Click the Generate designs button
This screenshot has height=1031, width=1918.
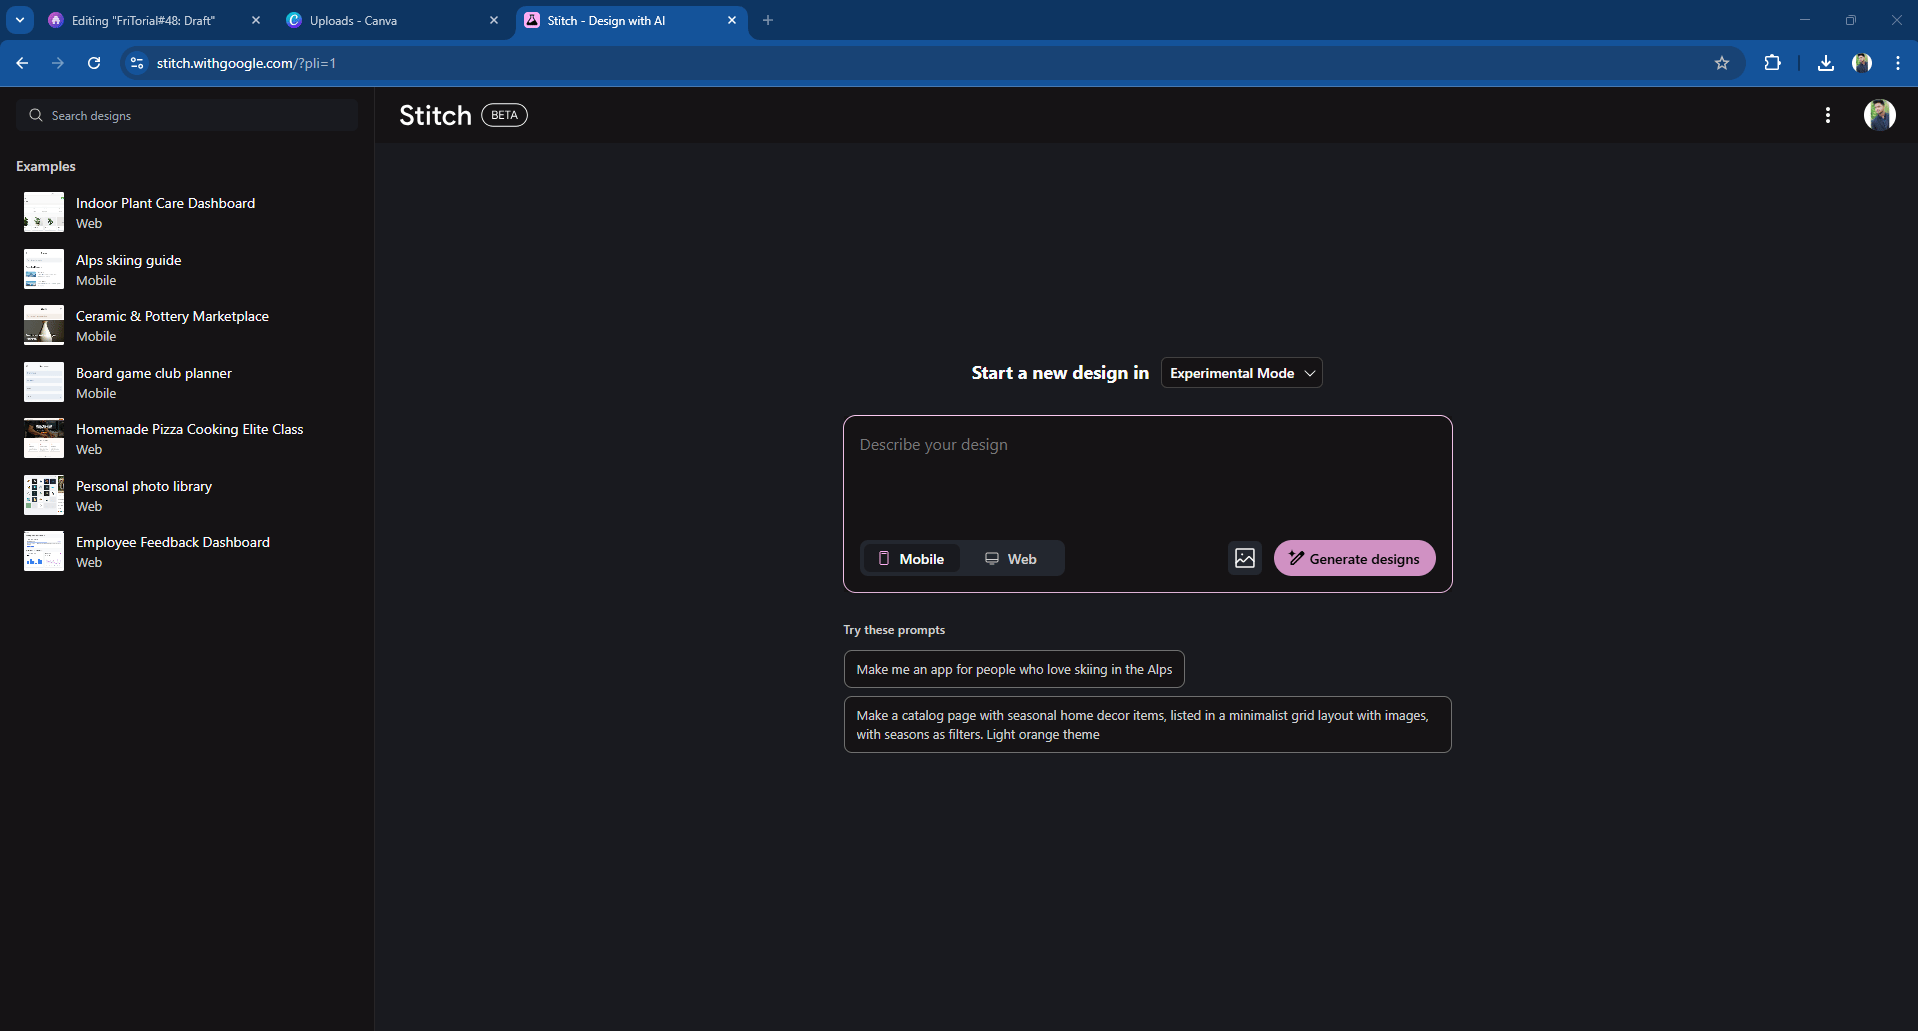pyautogui.click(x=1355, y=558)
